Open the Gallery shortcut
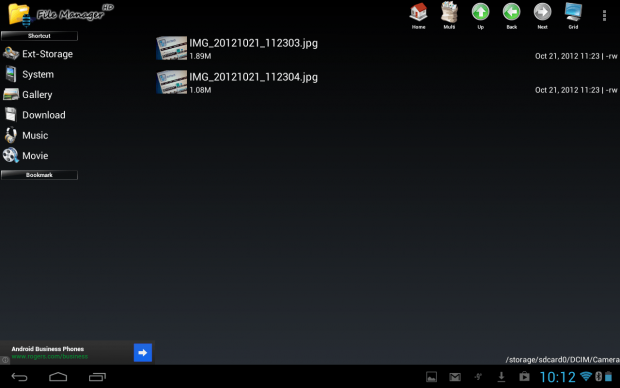This screenshot has height=388, width=620. click(x=39, y=95)
